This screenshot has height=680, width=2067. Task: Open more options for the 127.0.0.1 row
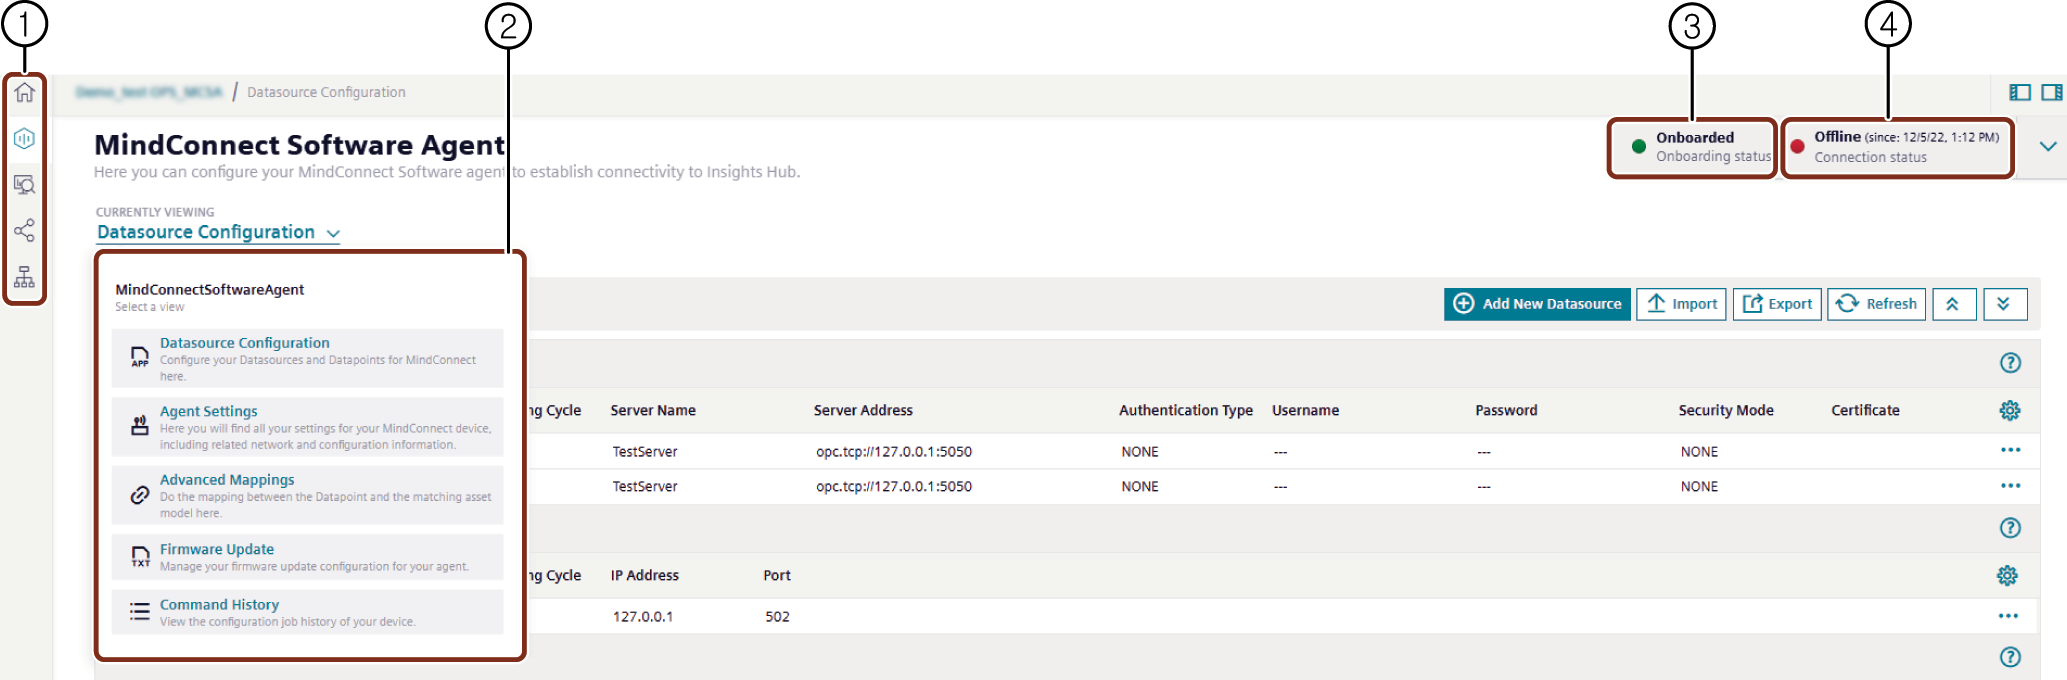2008,616
